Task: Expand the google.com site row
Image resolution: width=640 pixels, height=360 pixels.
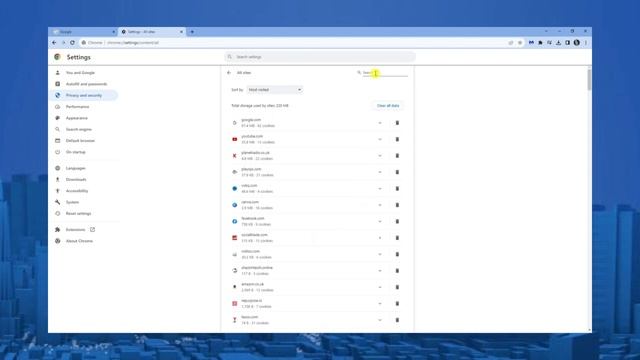Action: [380, 123]
